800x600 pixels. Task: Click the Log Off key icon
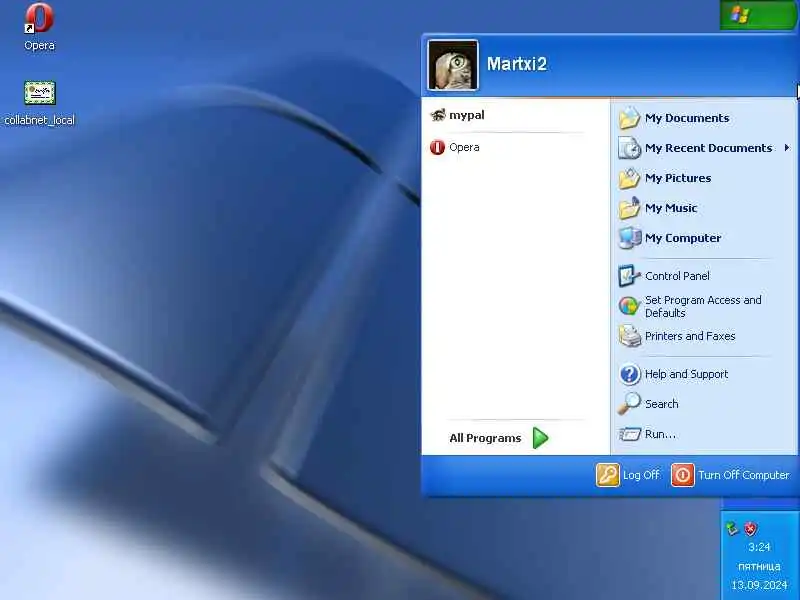point(607,475)
